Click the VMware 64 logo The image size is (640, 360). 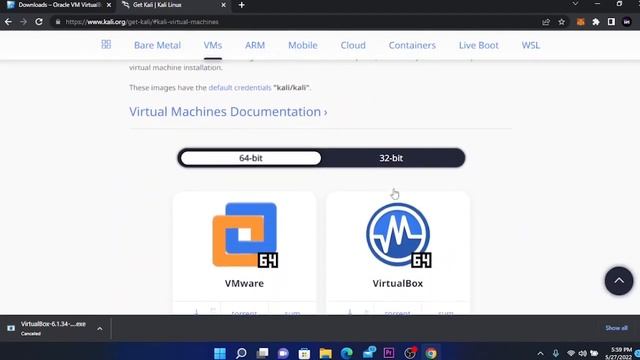(245, 235)
